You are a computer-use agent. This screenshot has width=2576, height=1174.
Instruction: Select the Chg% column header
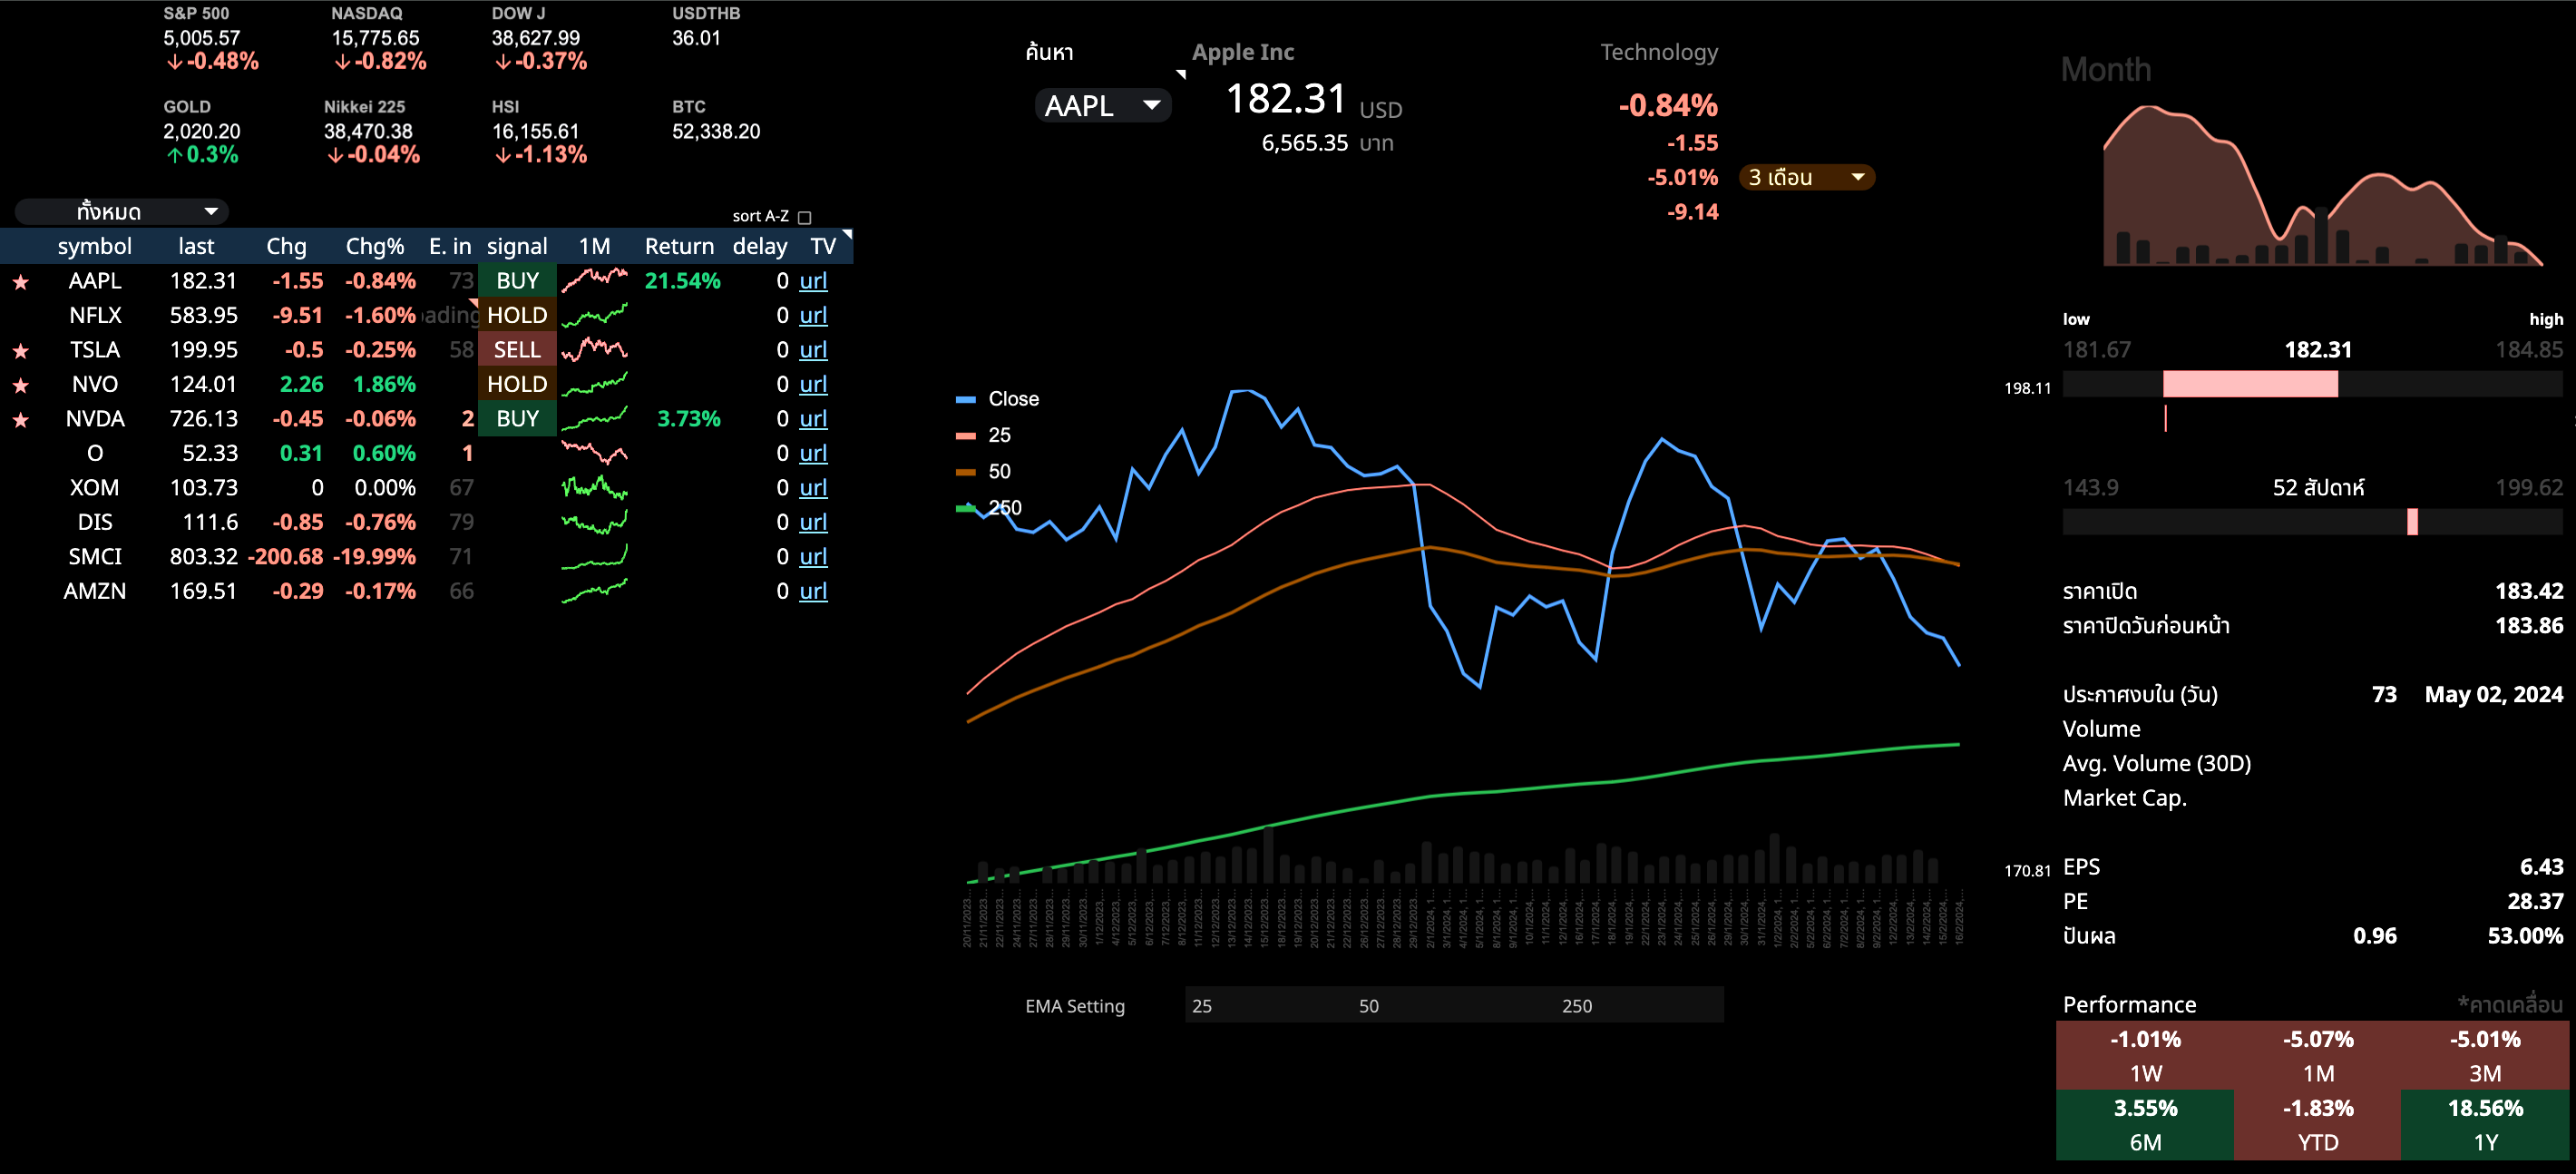click(375, 246)
